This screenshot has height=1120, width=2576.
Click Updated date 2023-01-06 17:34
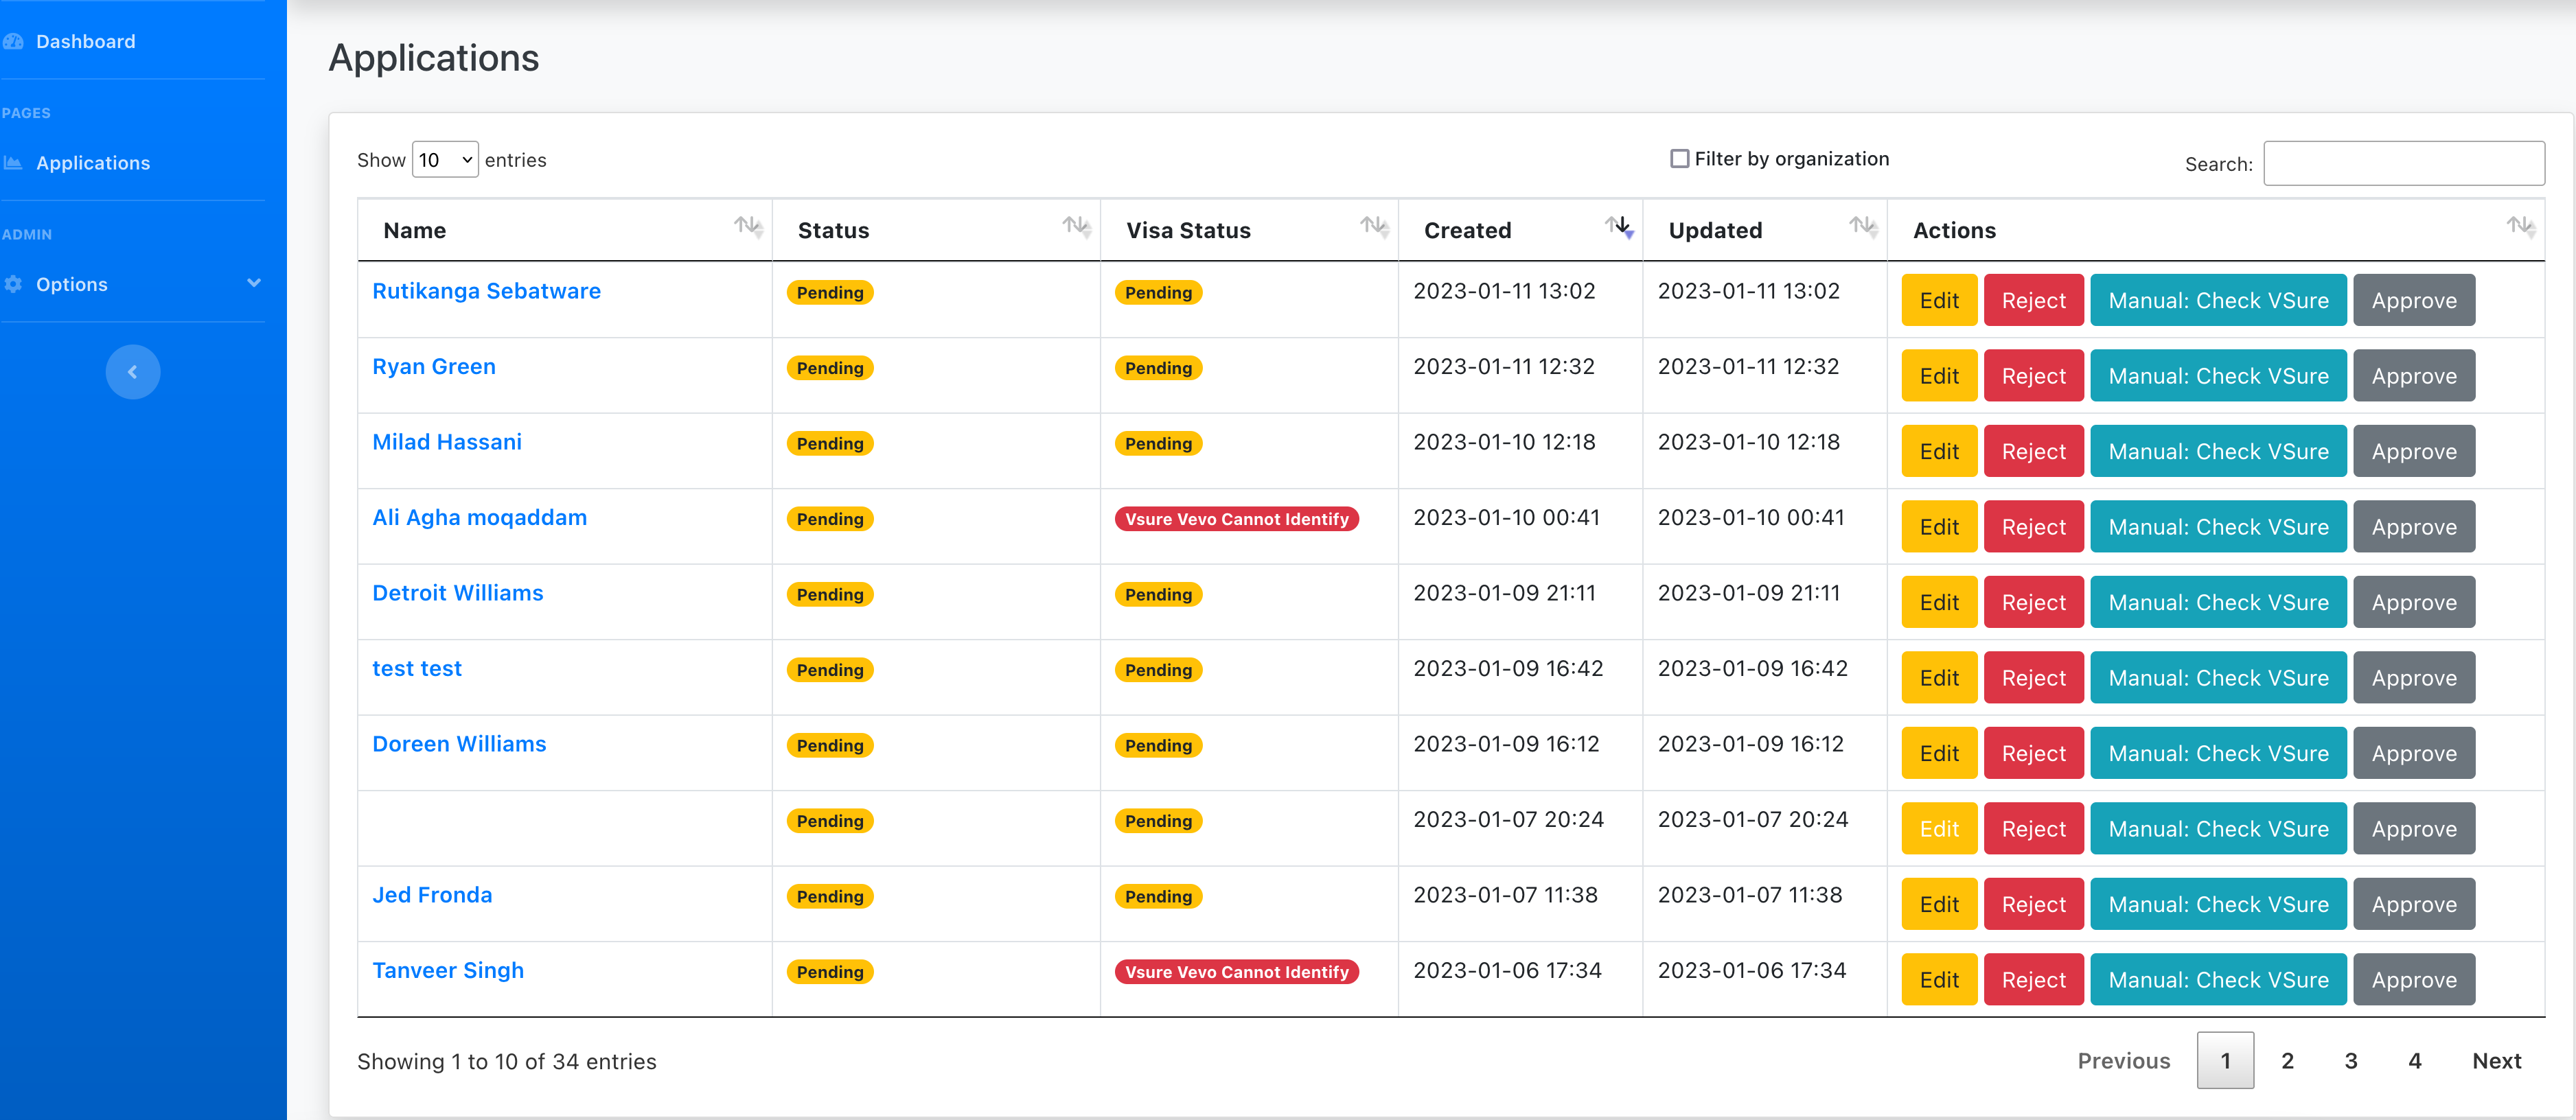1752,970
